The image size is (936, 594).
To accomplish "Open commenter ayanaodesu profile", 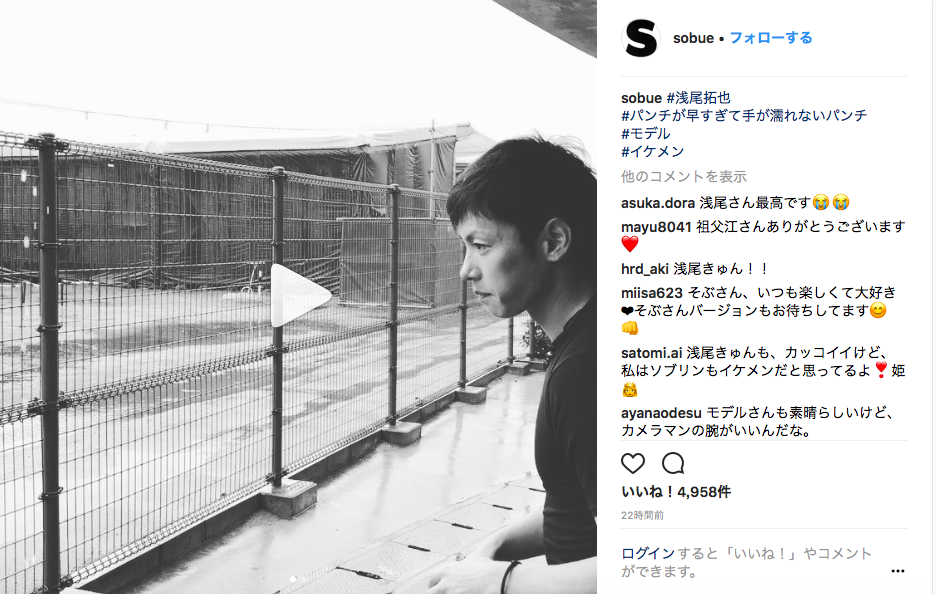I will pyautogui.click(x=661, y=413).
